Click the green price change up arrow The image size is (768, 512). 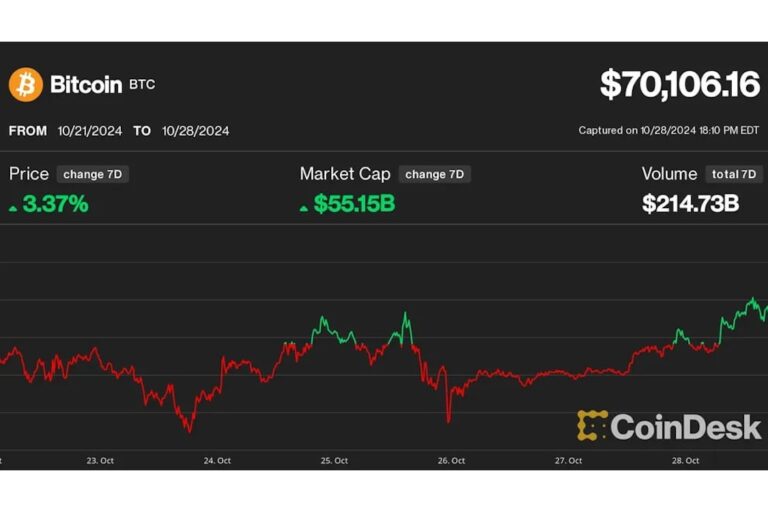(13, 207)
